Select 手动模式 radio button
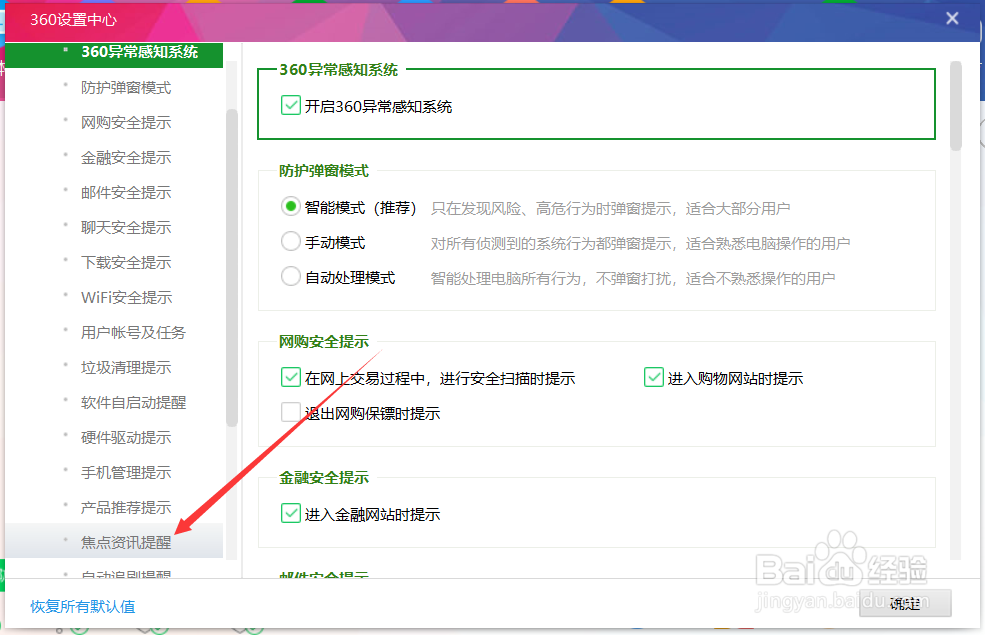This screenshot has height=635, width=985. click(290, 241)
